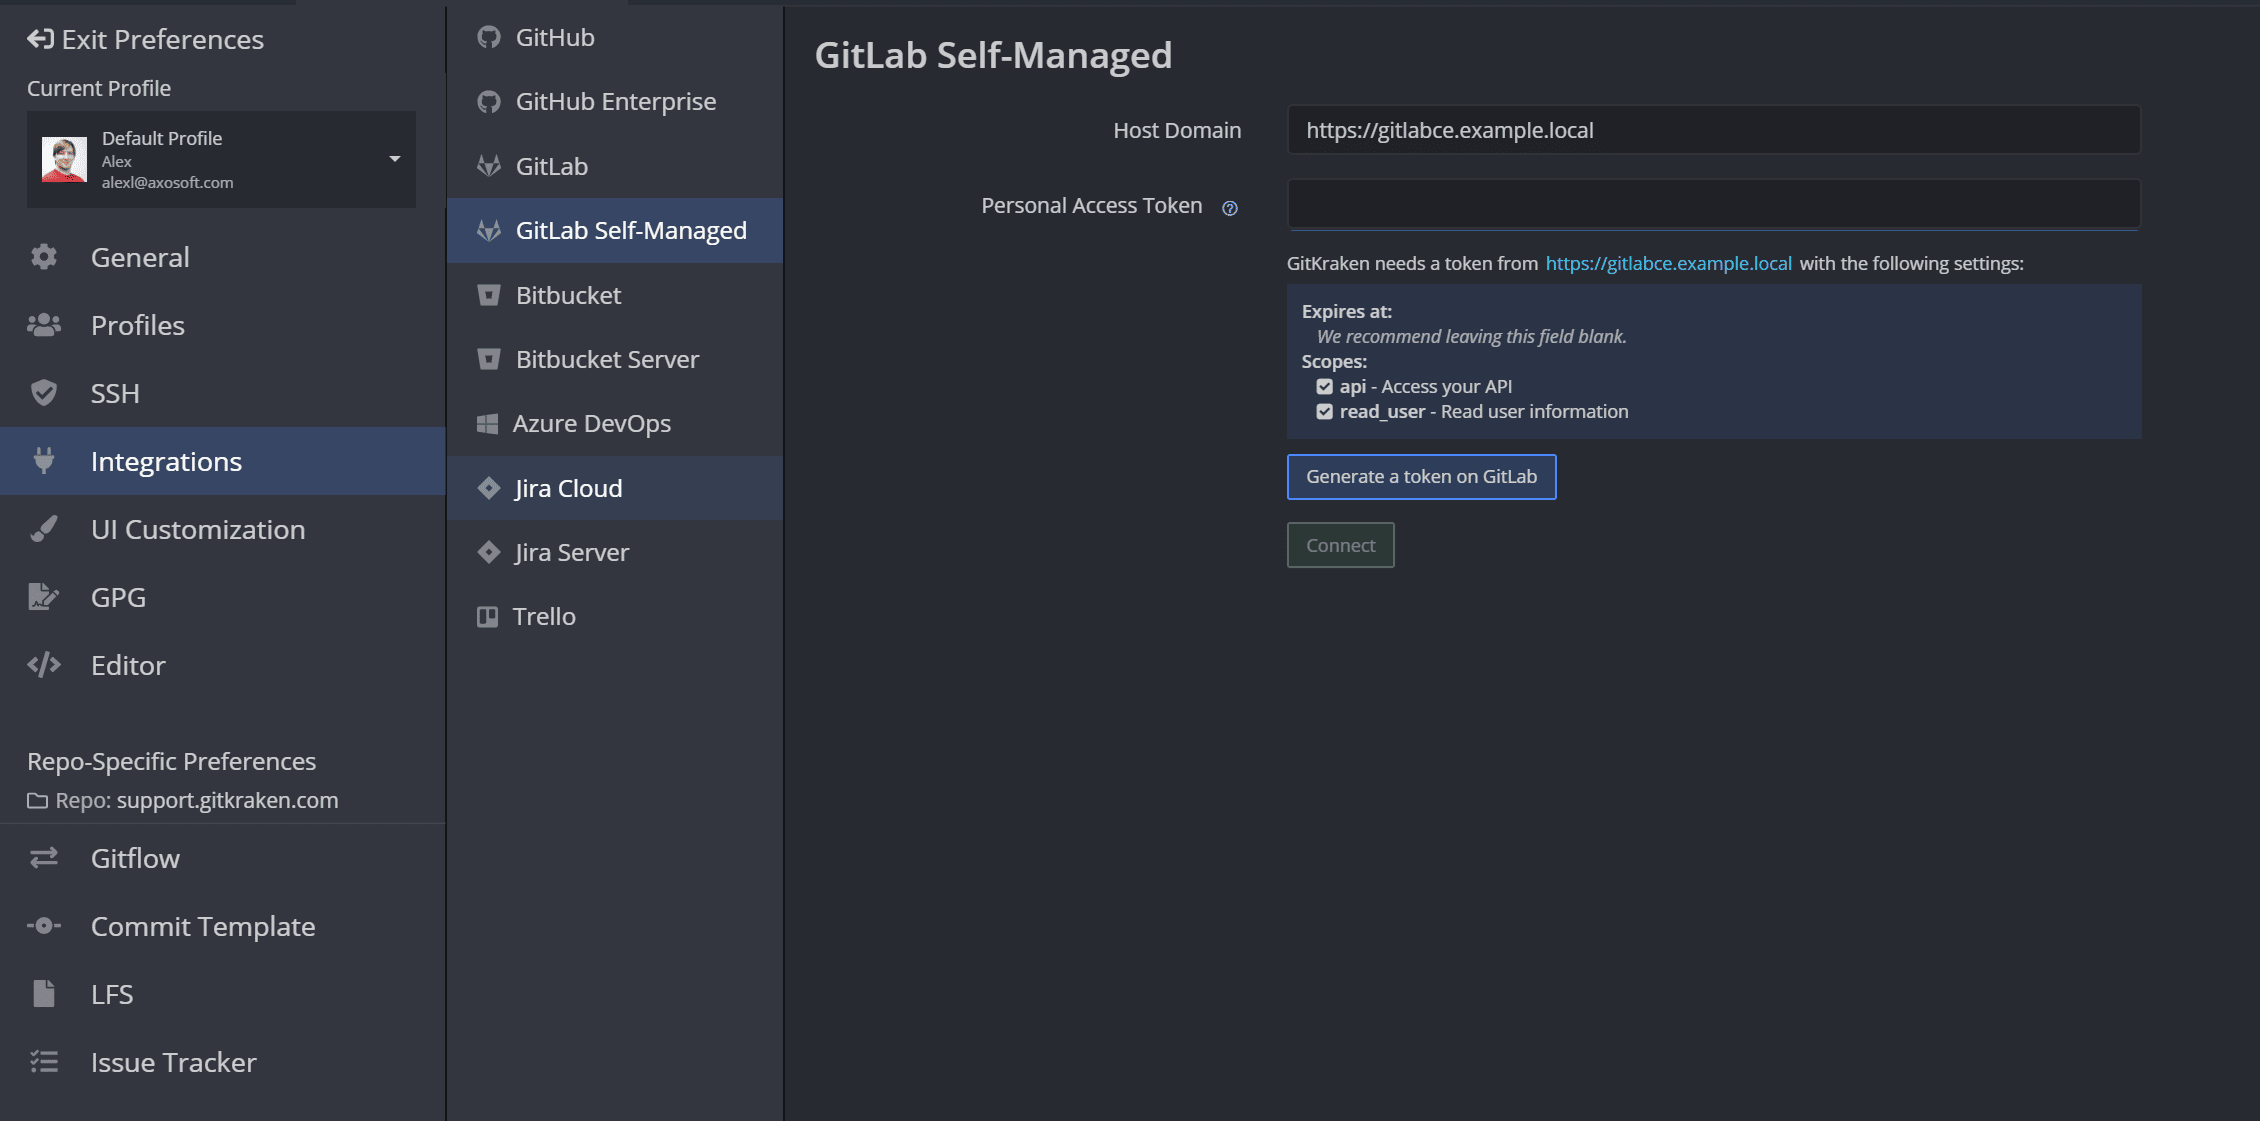
Task: Focus the Personal Access Token field
Action: pos(1712,205)
